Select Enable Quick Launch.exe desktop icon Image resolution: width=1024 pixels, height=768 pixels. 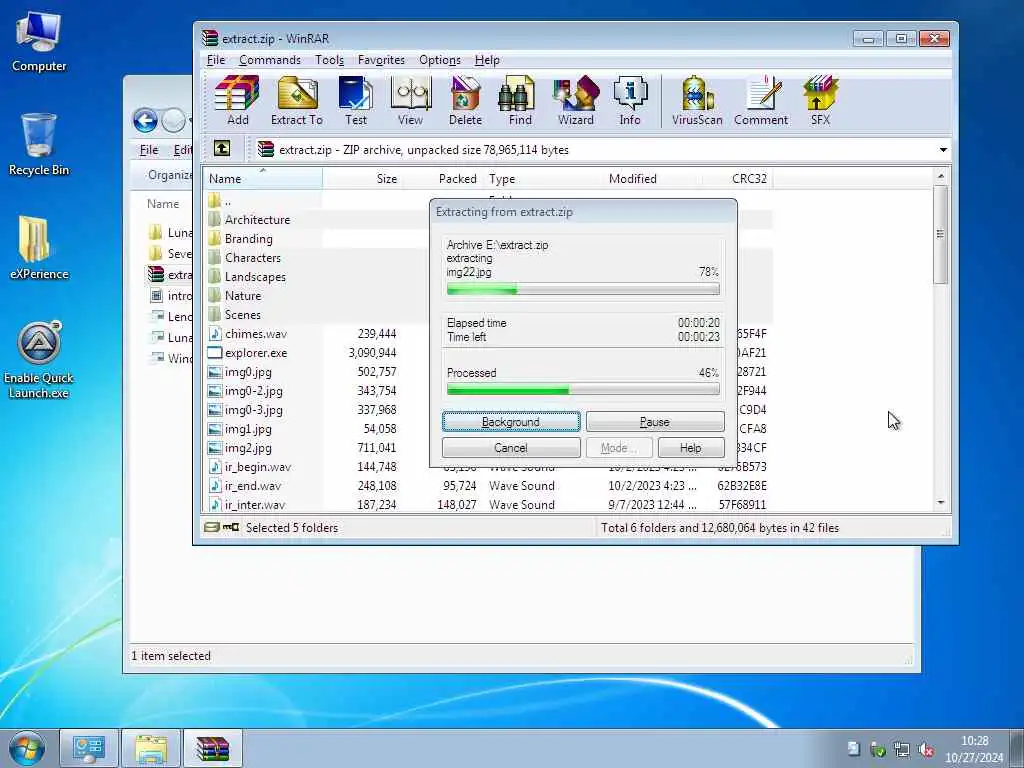coord(39,360)
